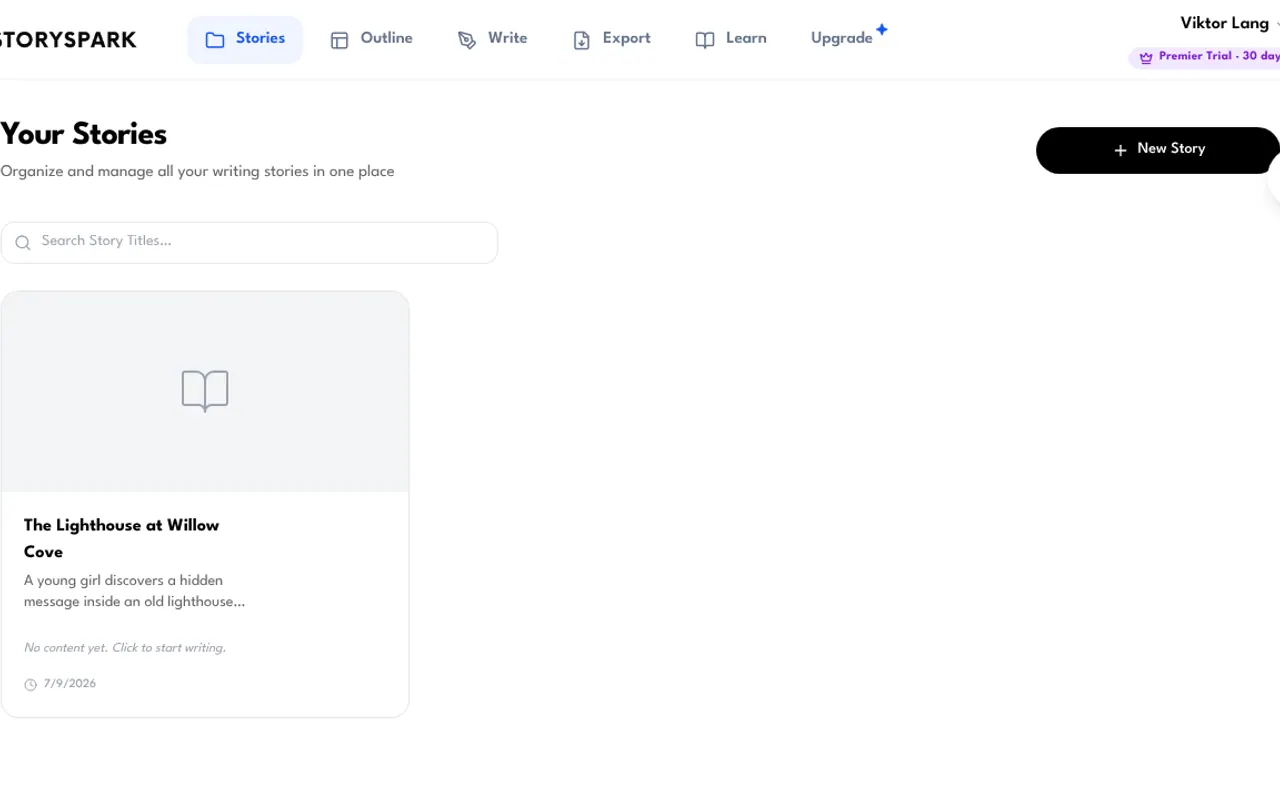Image resolution: width=1280 pixels, height=800 pixels.
Task: Click the book placeholder icon on story card
Action: point(205,391)
